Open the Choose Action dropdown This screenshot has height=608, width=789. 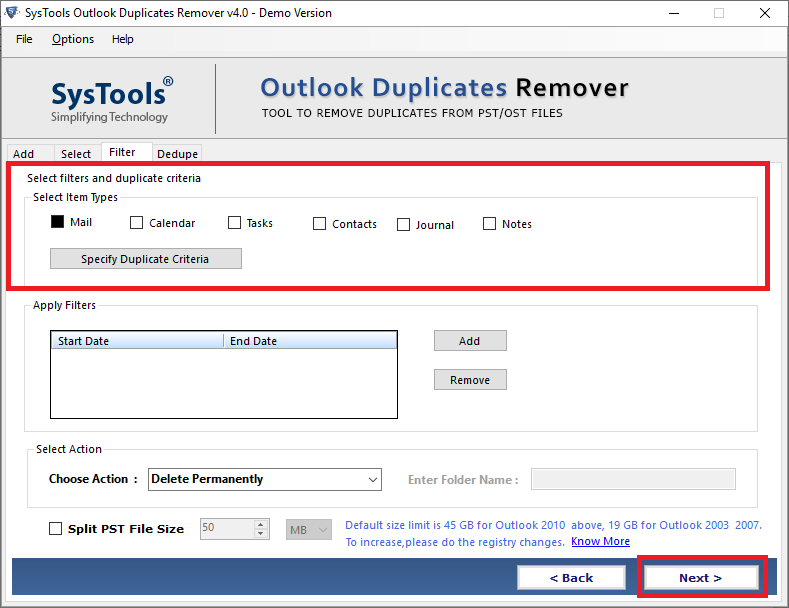(265, 479)
